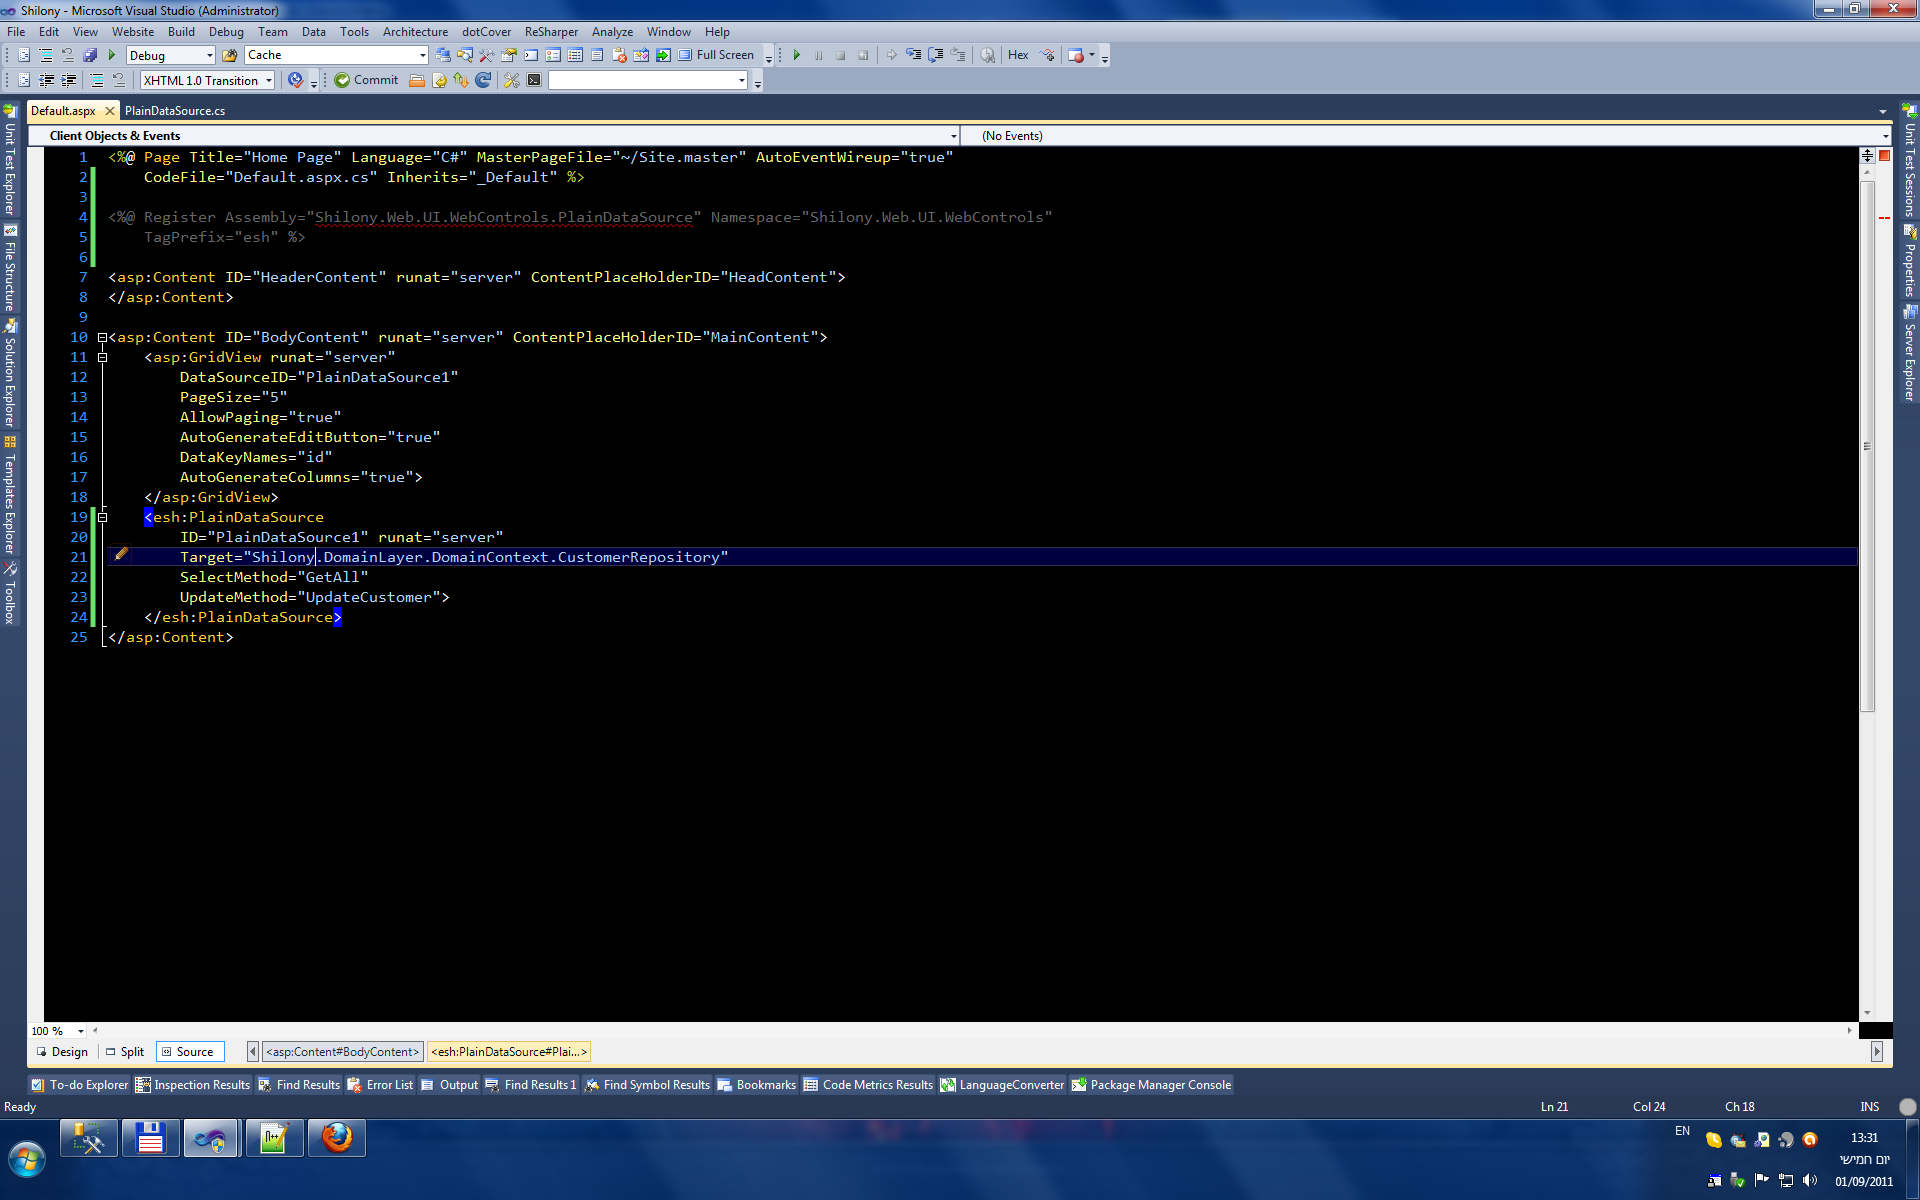Select asp:Content#BodyContent breadcrumb tag
Screen dimensions: 1920x1200
tap(342, 1052)
